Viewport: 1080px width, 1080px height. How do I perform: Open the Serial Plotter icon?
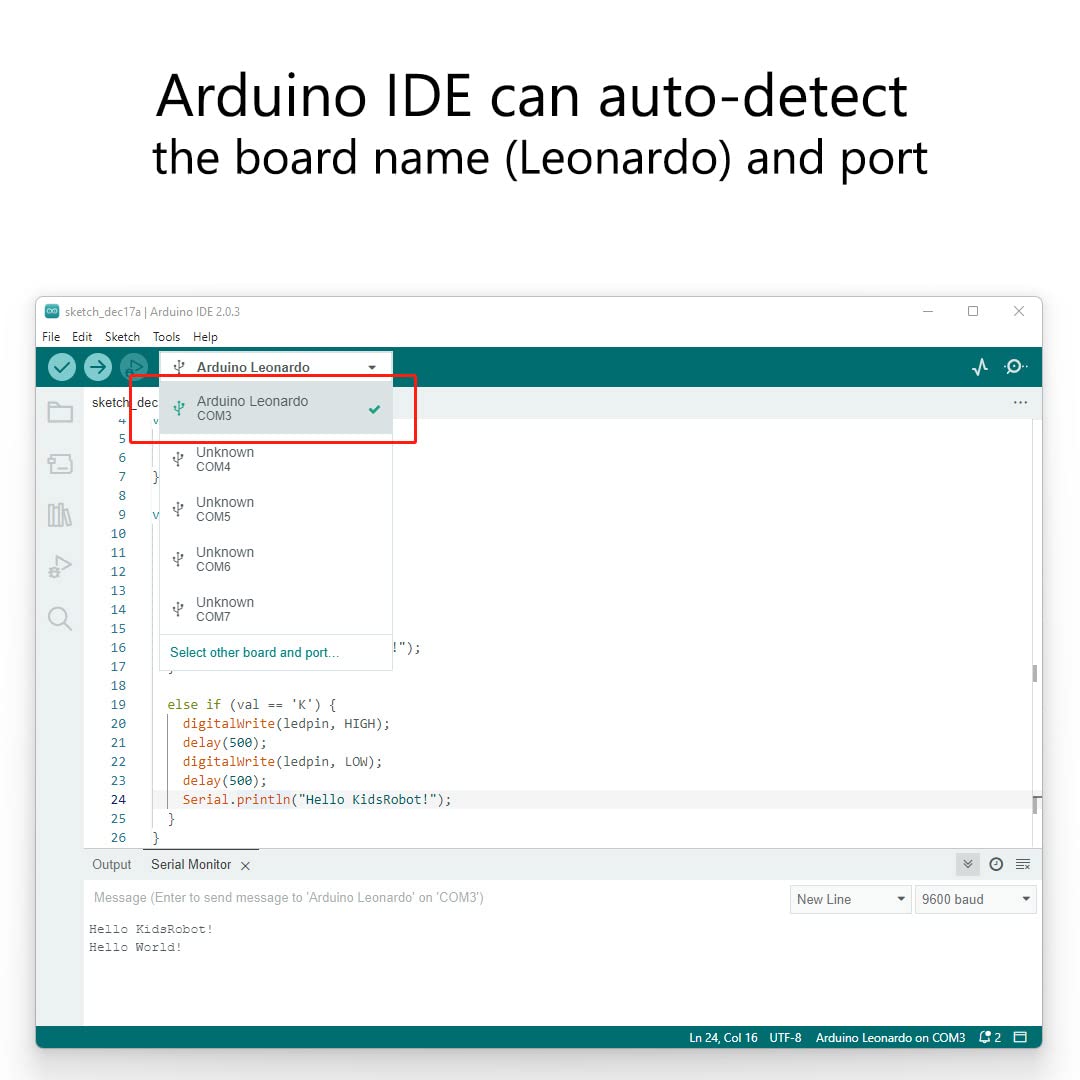[x=980, y=367]
